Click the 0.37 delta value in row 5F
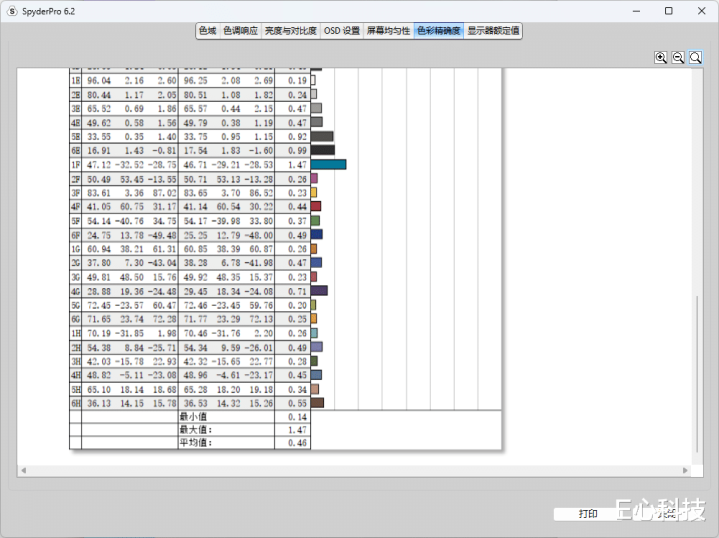Viewport: 719px width, 538px height. (x=297, y=221)
